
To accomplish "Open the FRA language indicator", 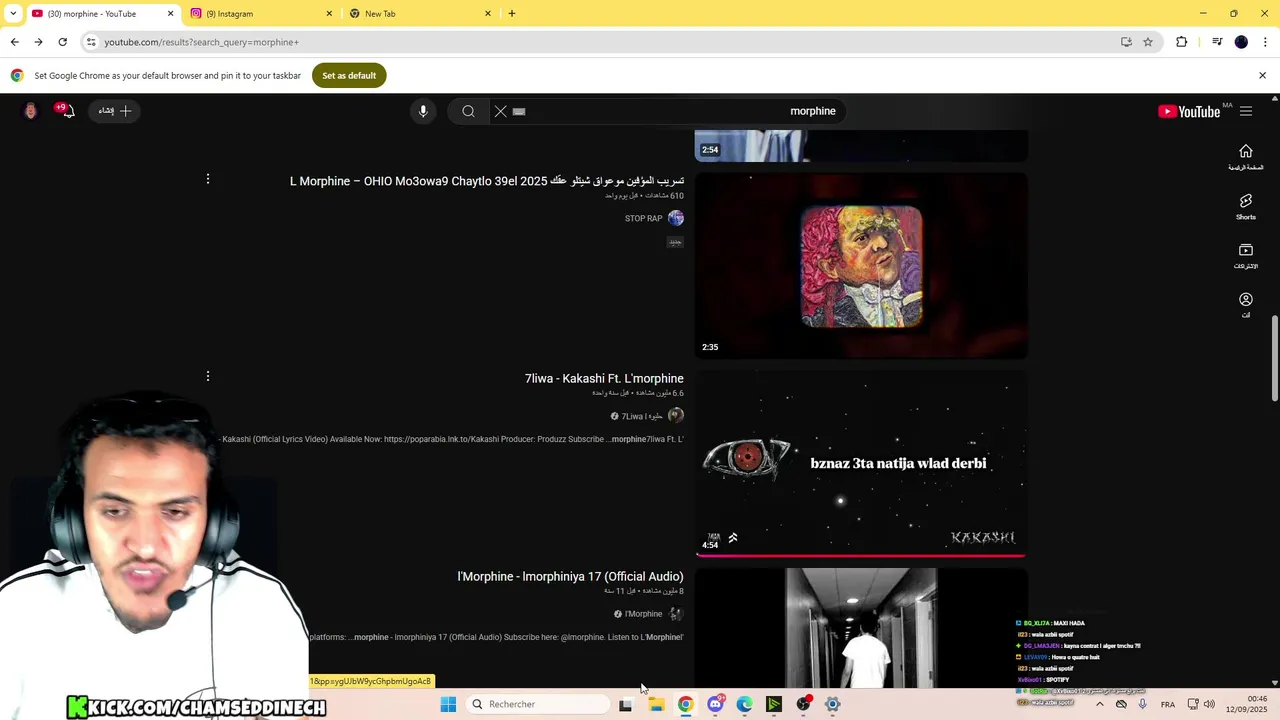I will tap(1167, 704).
